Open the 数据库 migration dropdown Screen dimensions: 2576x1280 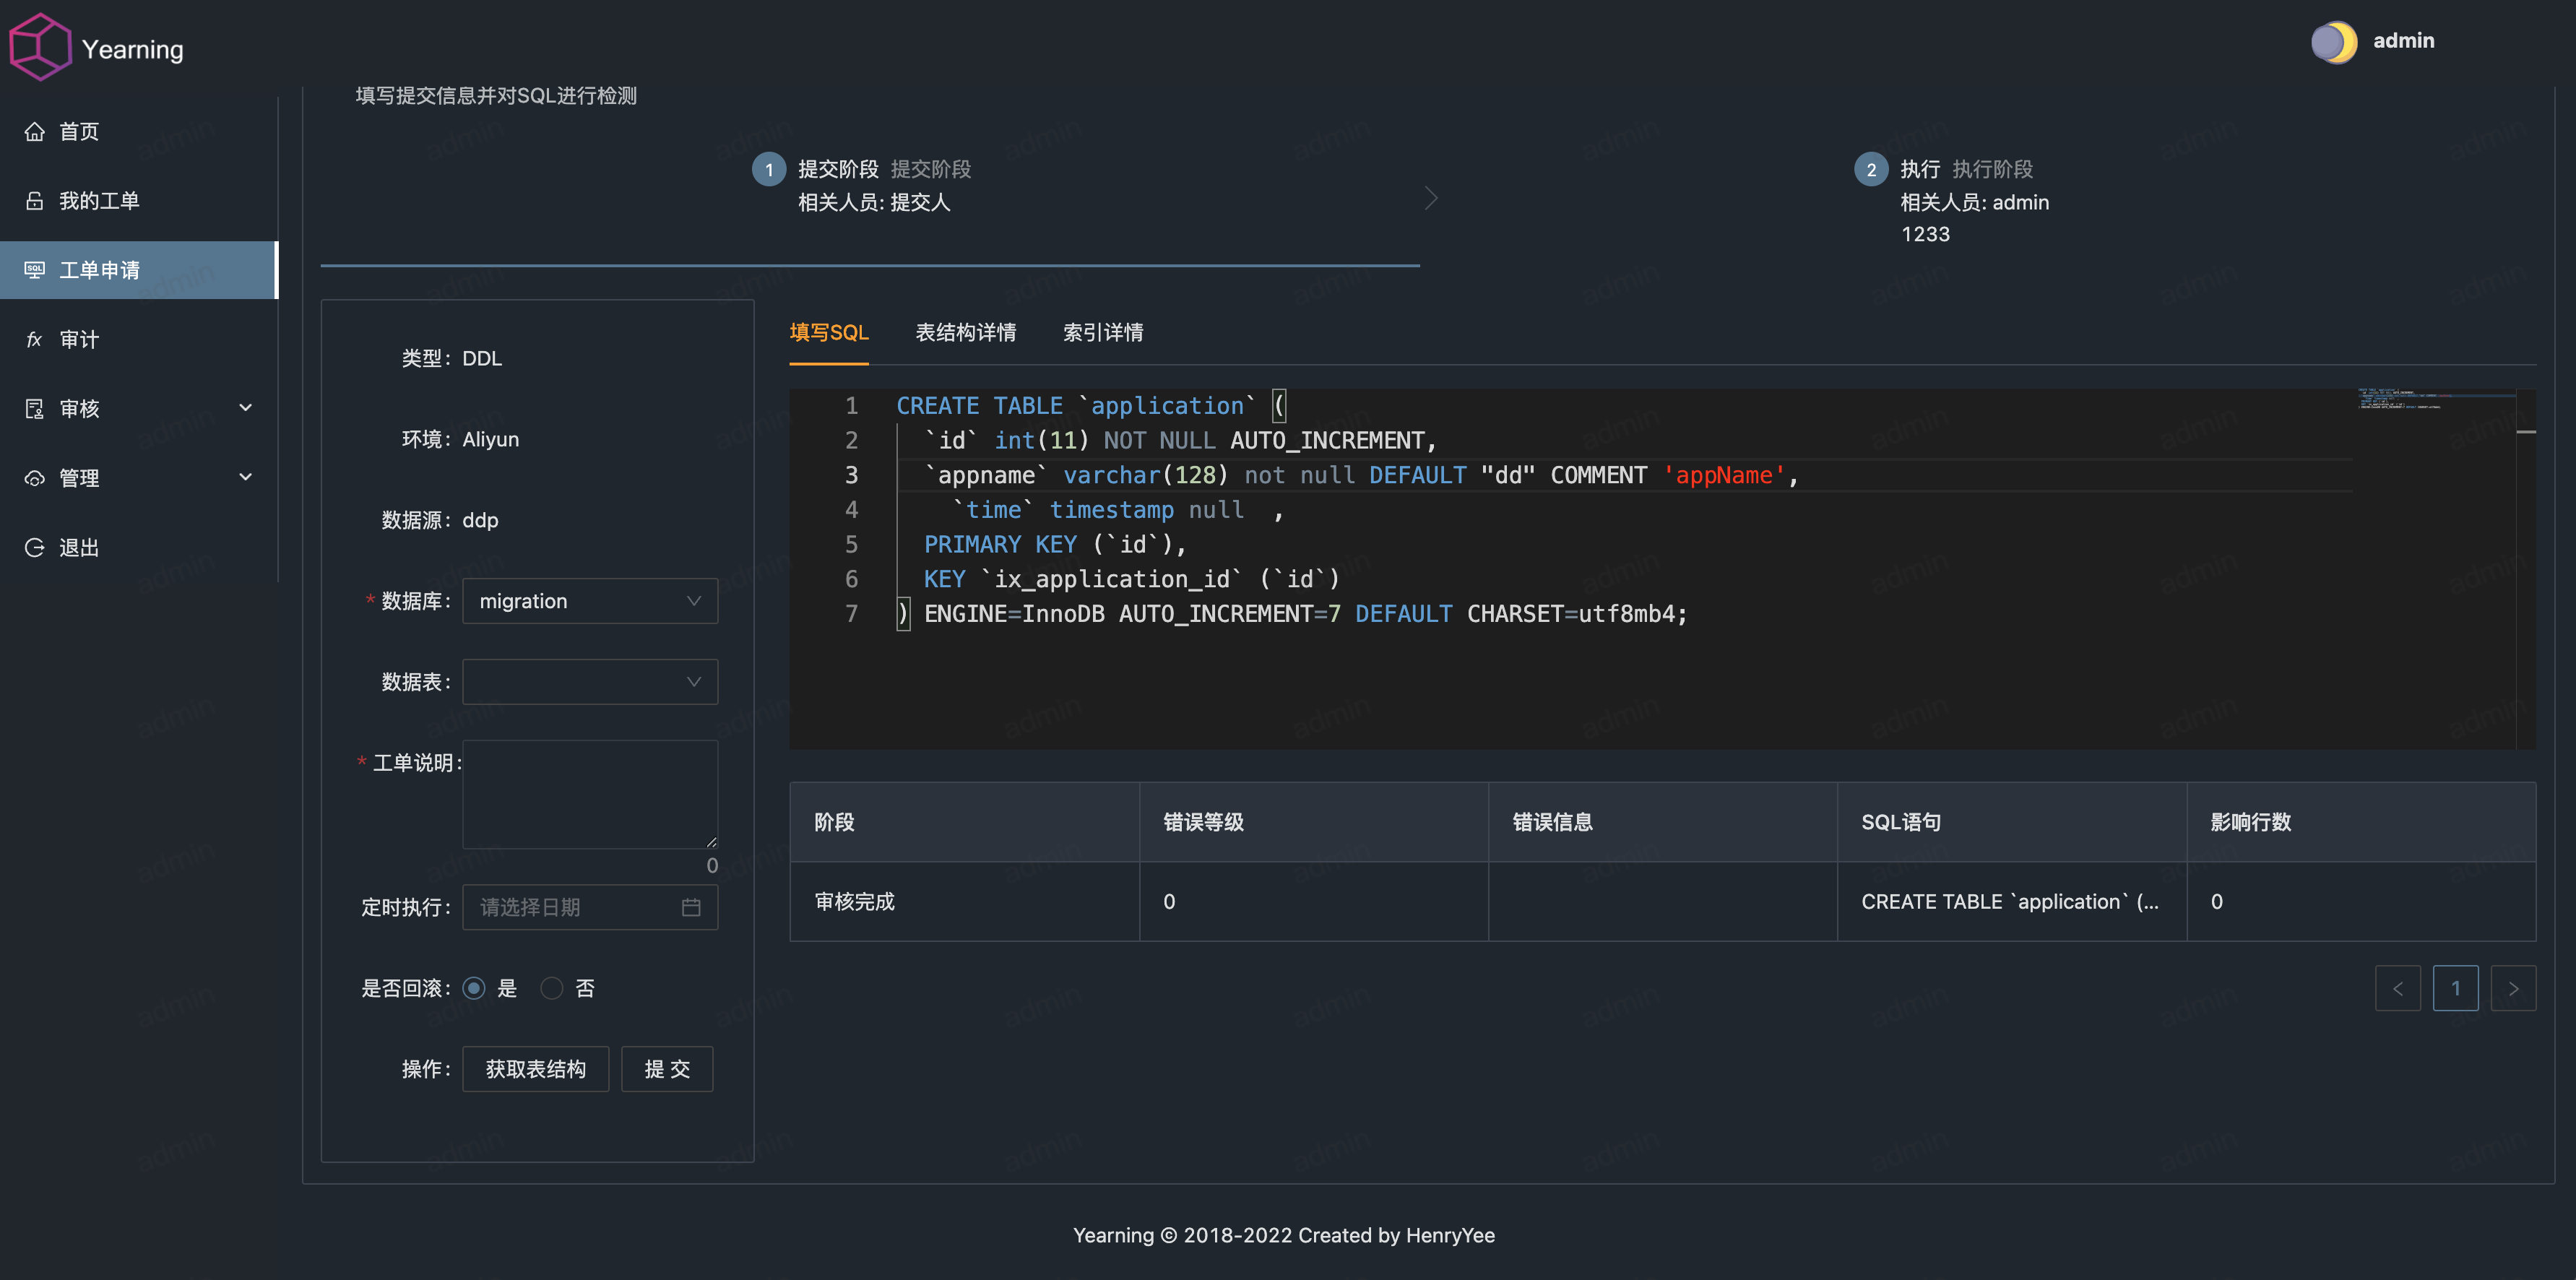tap(590, 601)
